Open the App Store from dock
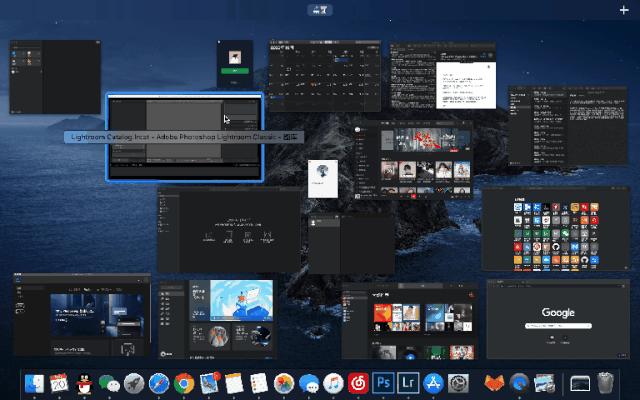Image resolution: width=640 pixels, height=400 pixels. [433, 383]
